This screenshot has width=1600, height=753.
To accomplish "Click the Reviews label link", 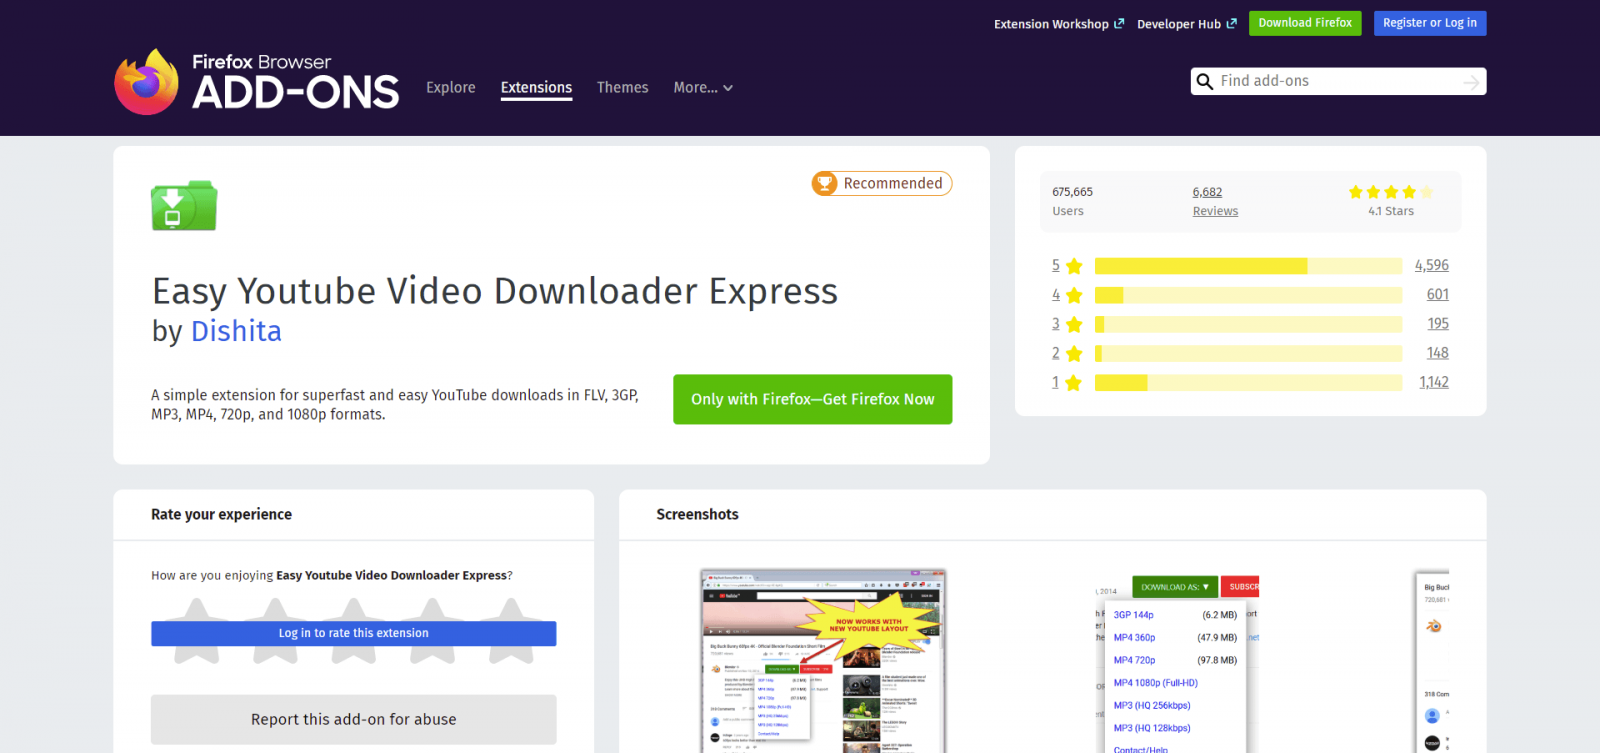I will point(1215,211).
